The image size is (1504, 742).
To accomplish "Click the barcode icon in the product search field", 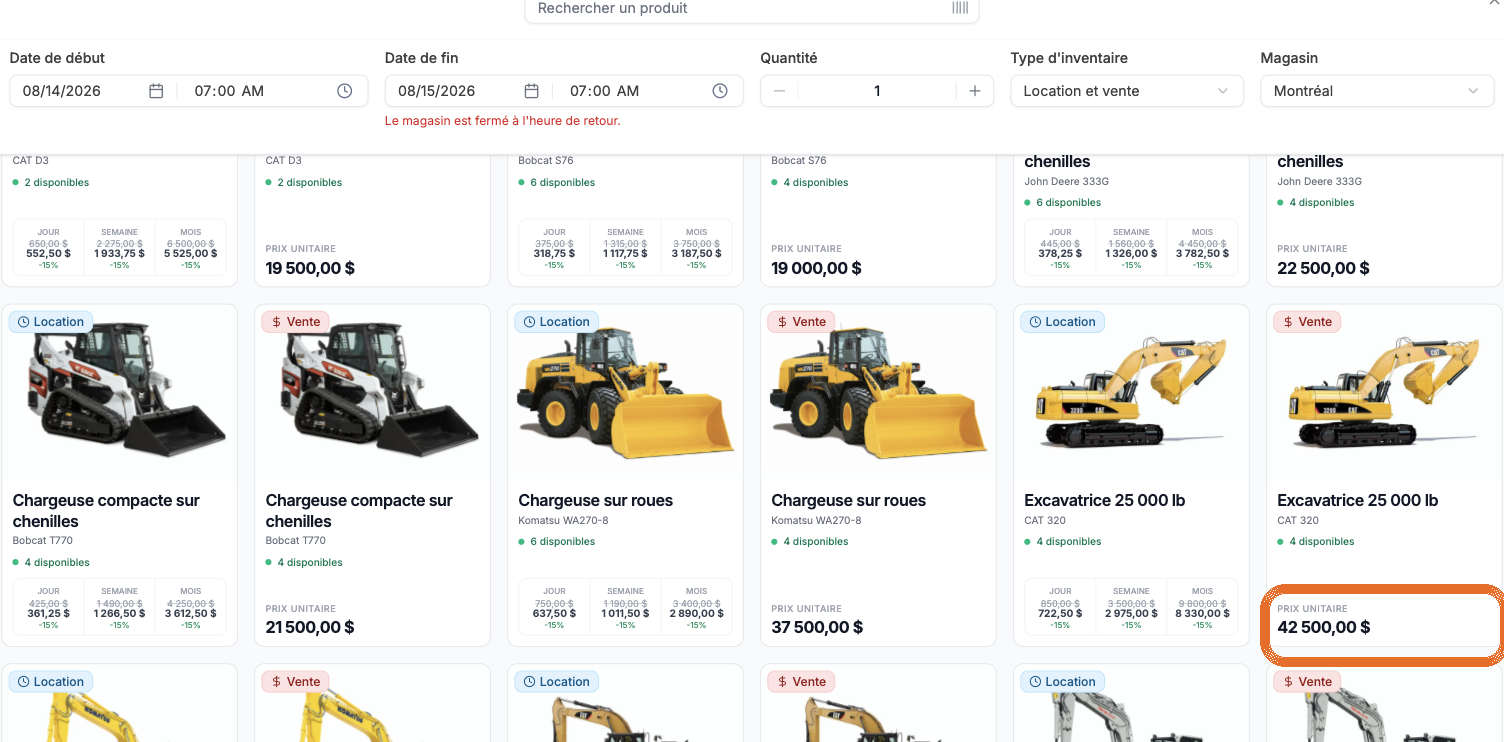I will [960, 8].
